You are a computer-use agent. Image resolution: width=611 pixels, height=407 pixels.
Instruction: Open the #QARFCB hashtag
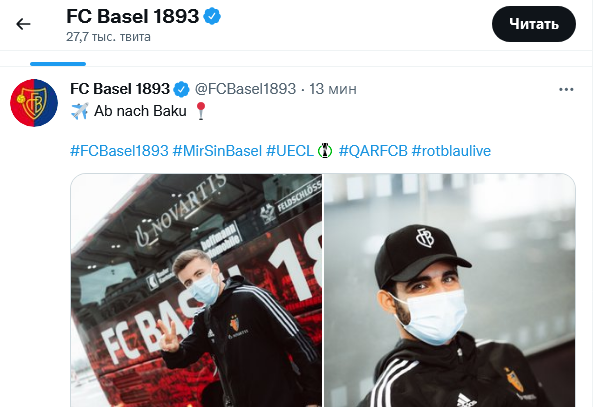point(373,151)
